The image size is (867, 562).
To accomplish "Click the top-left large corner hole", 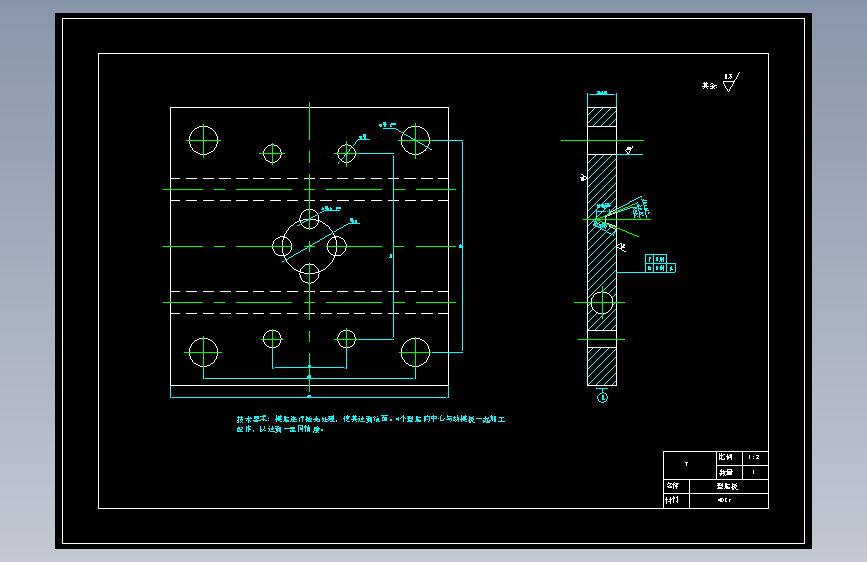I will pyautogui.click(x=203, y=140).
